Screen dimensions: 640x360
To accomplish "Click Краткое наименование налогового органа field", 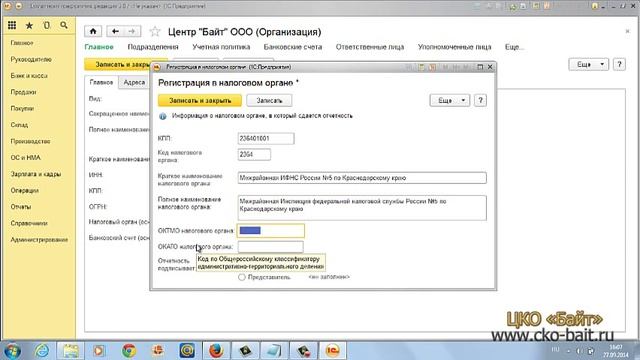I will point(362,178).
